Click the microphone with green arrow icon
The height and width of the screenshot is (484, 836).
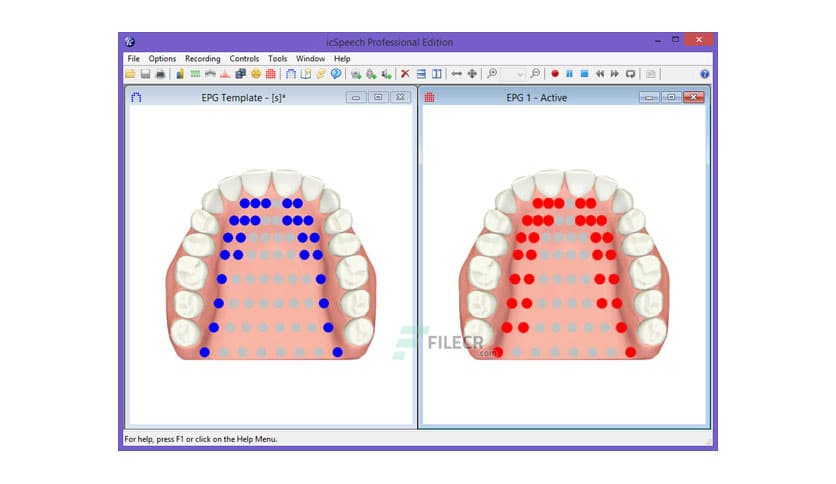(371, 74)
